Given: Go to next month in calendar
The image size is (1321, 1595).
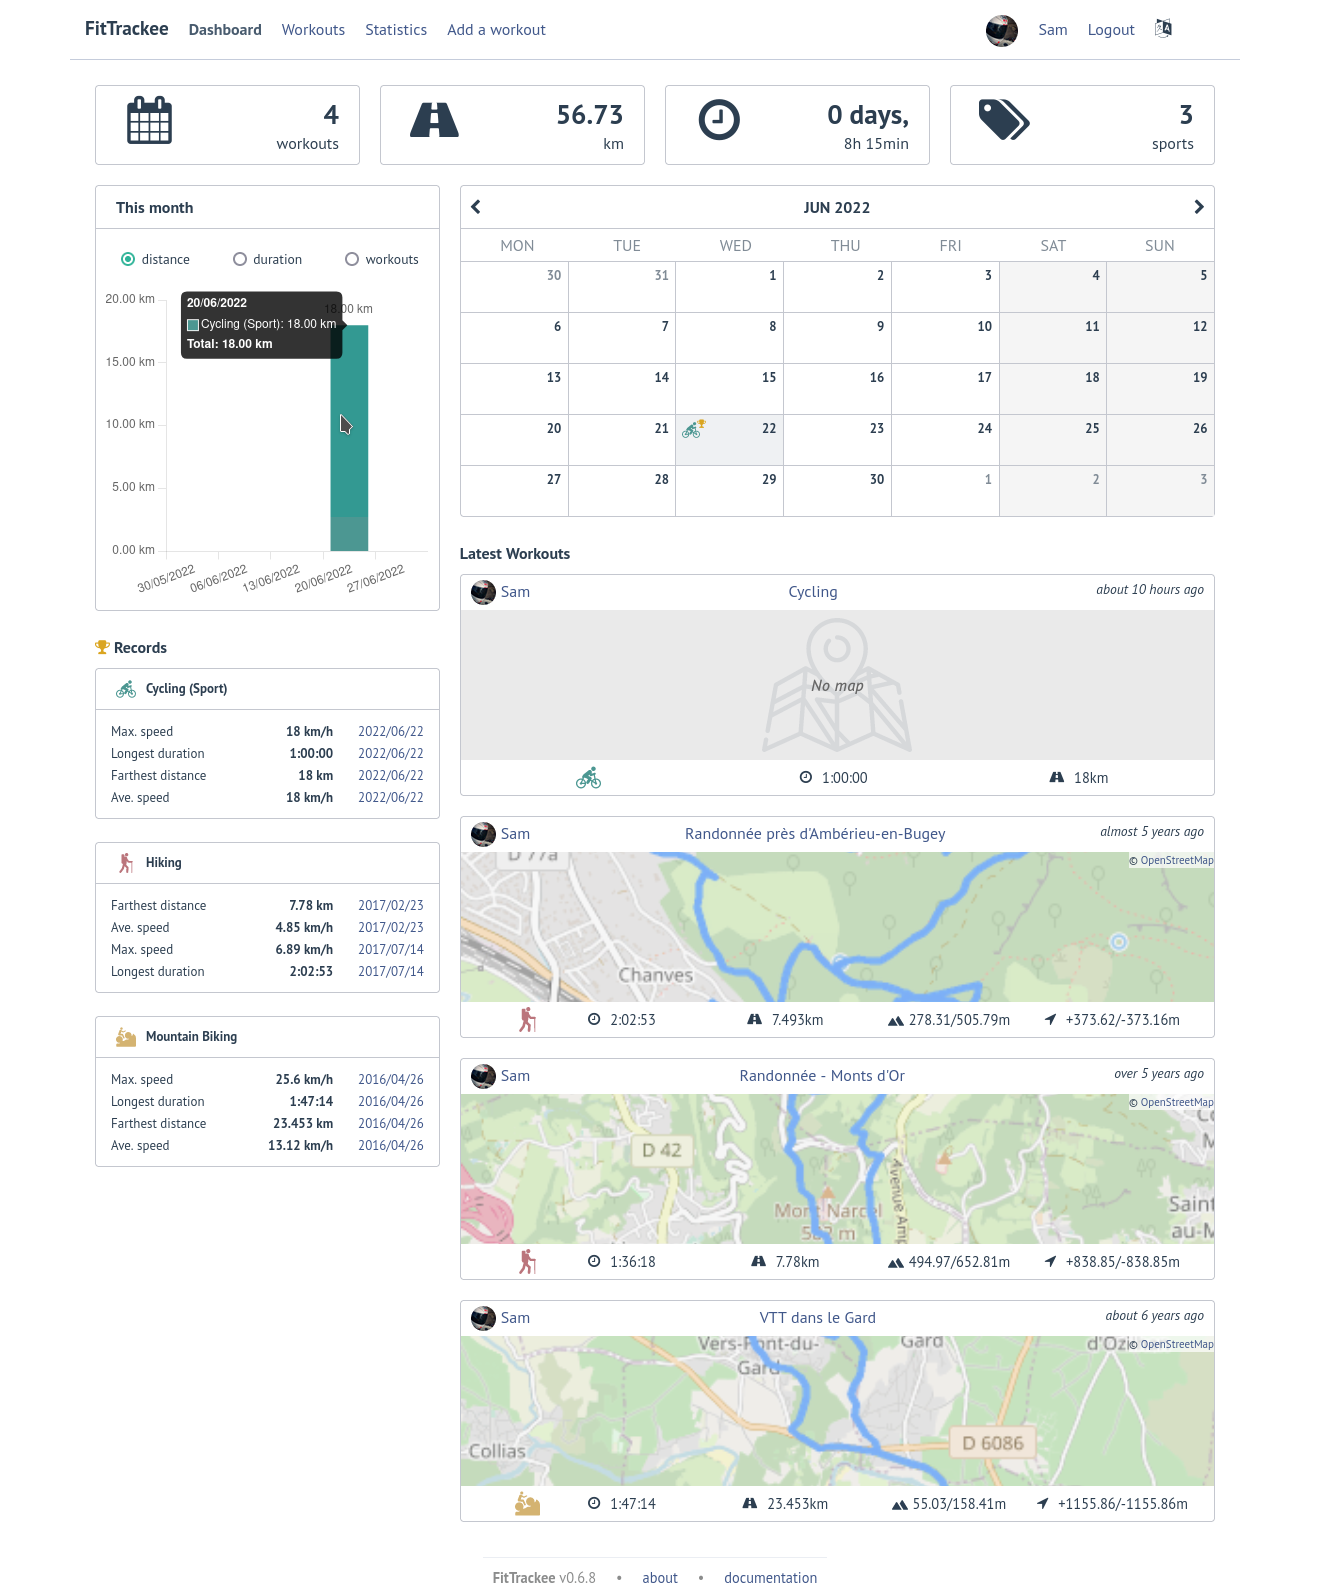Looking at the screenshot, I should coord(1198,207).
